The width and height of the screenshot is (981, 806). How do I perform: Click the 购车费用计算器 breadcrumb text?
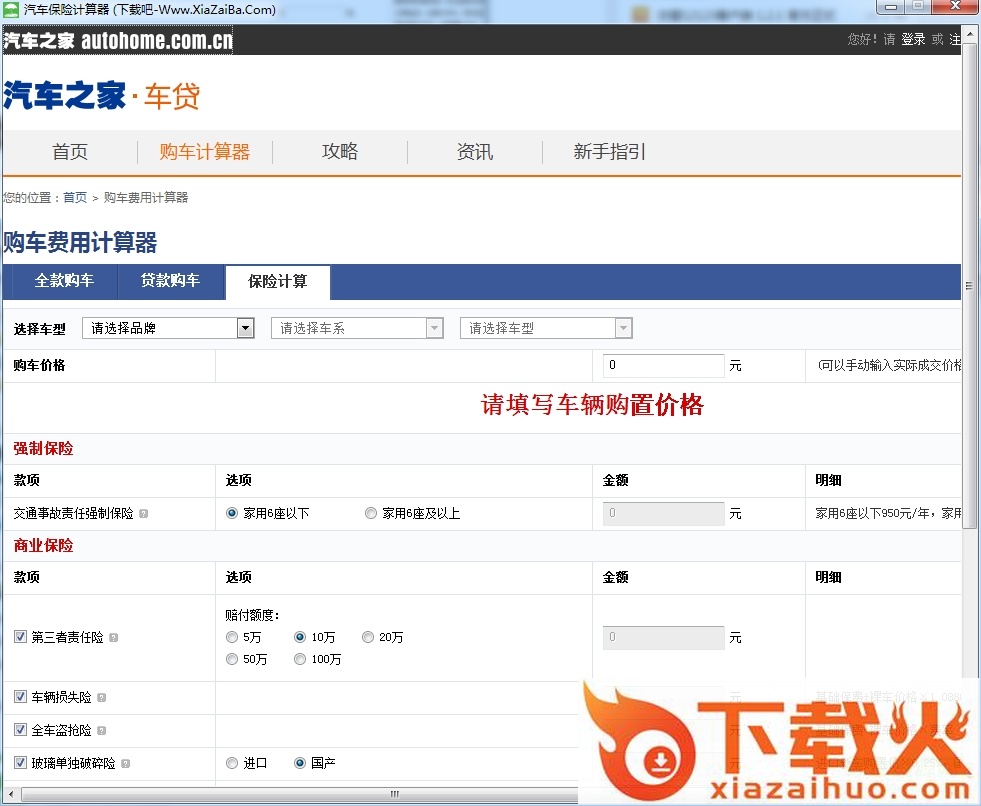[x=146, y=198]
